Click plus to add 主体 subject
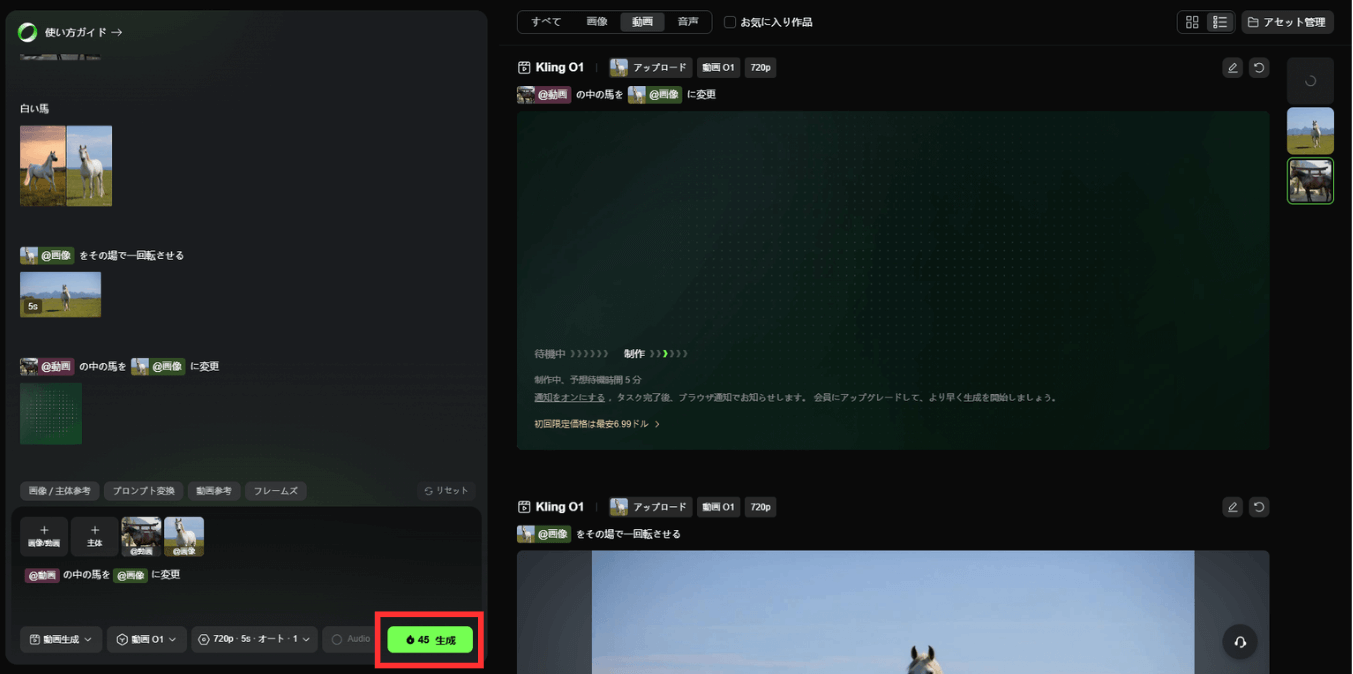The width and height of the screenshot is (1353, 674). [94, 536]
